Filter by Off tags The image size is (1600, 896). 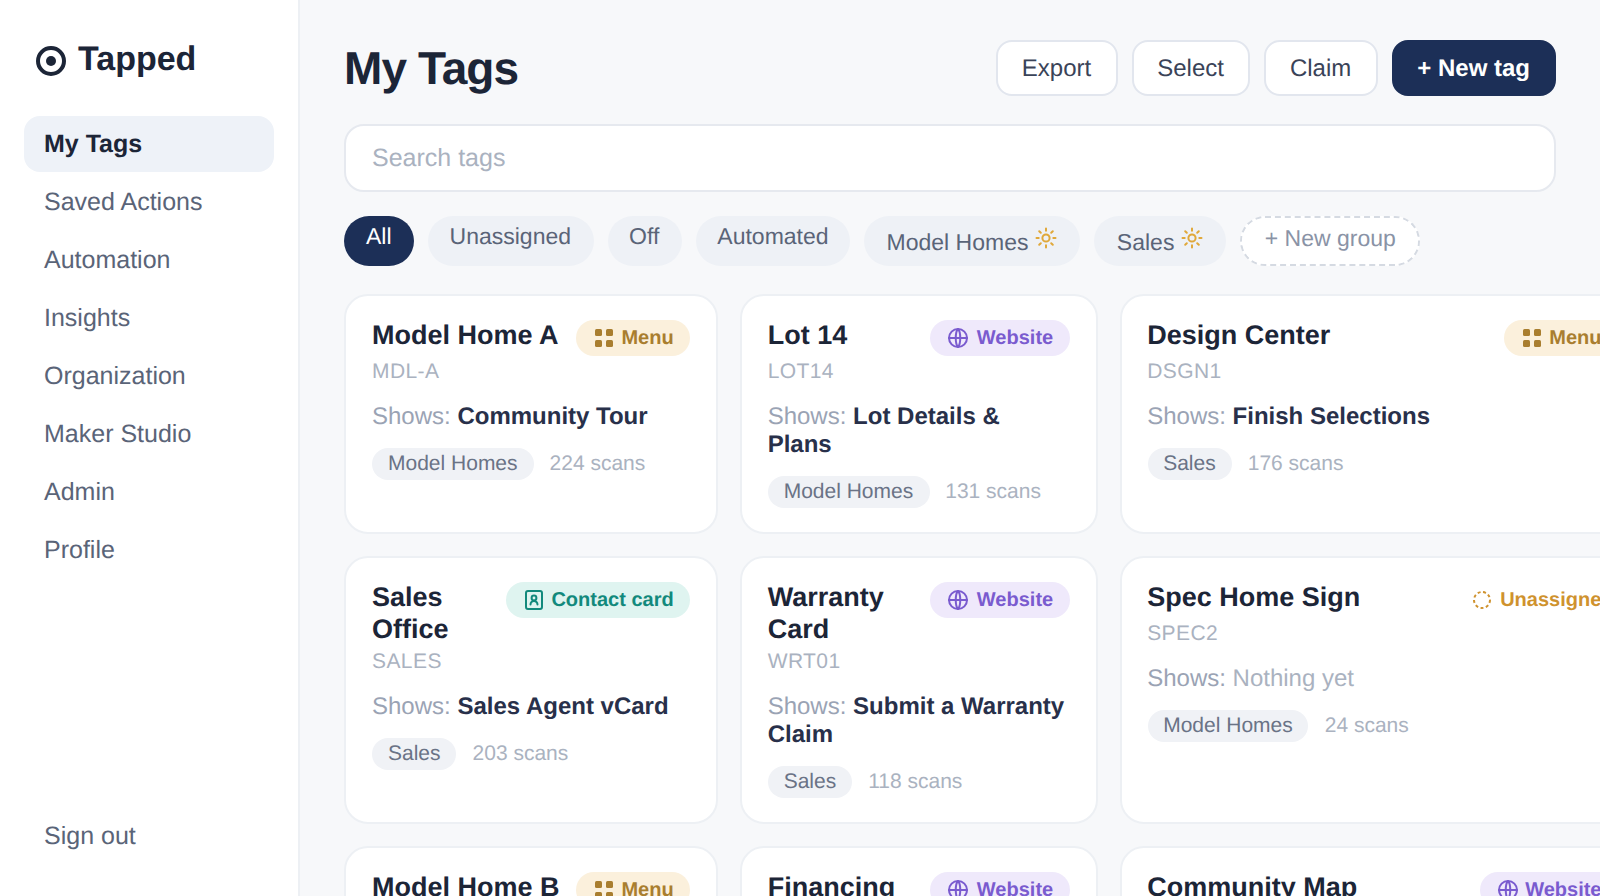pyautogui.click(x=644, y=241)
